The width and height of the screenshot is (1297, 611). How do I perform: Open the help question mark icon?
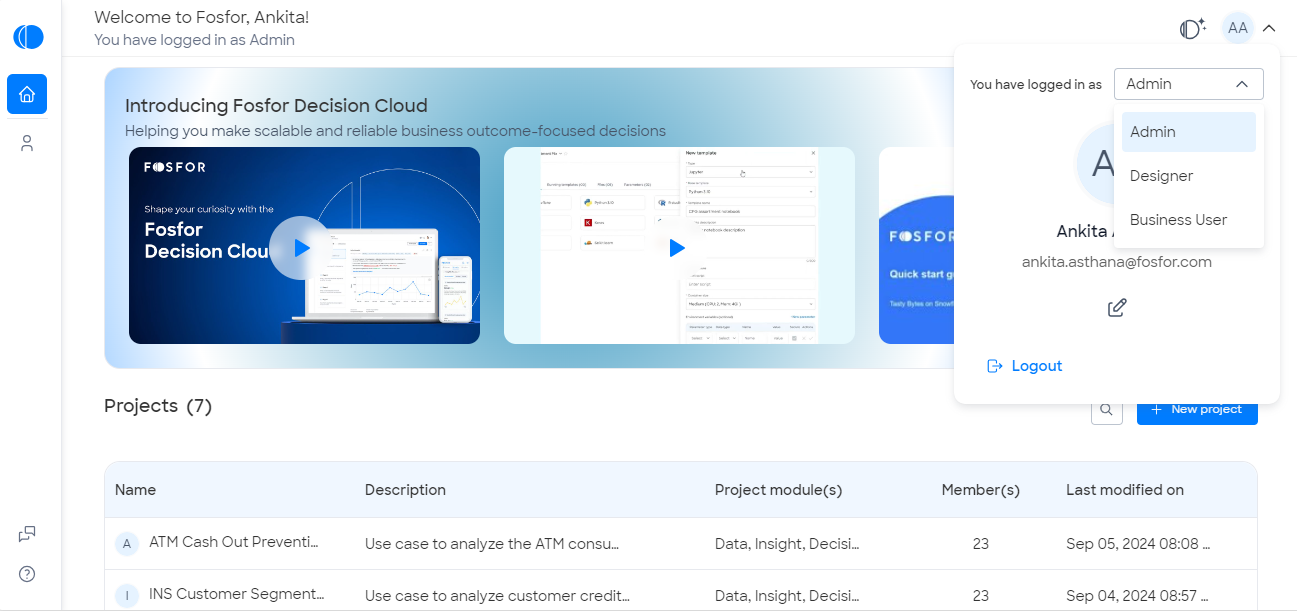coord(27,574)
